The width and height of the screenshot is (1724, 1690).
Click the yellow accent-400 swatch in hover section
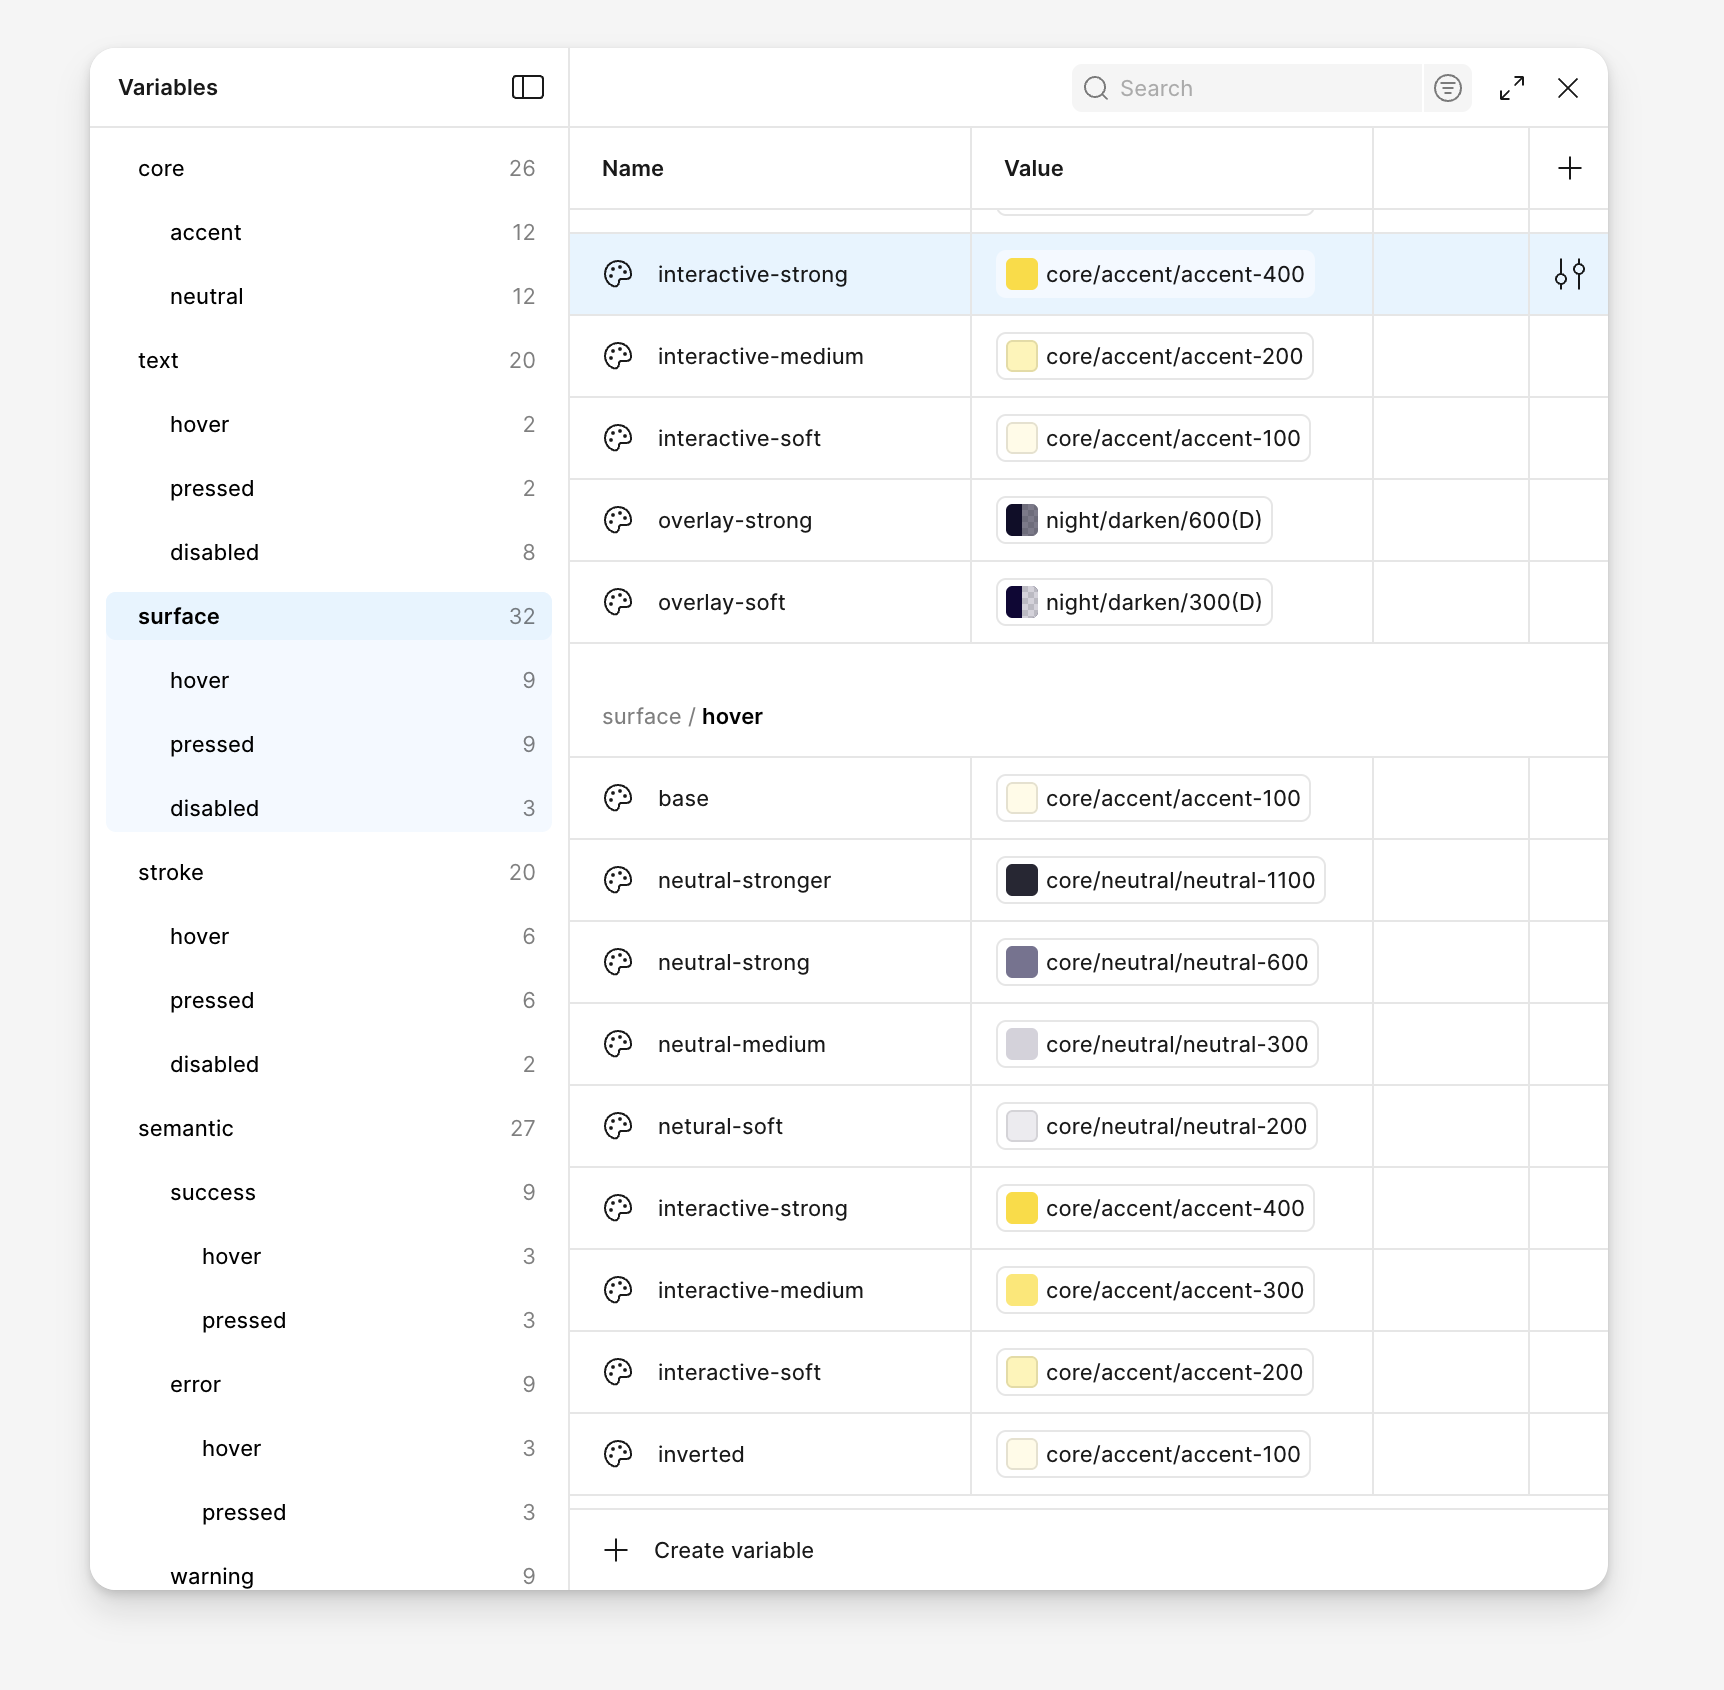pos(1021,1208)
